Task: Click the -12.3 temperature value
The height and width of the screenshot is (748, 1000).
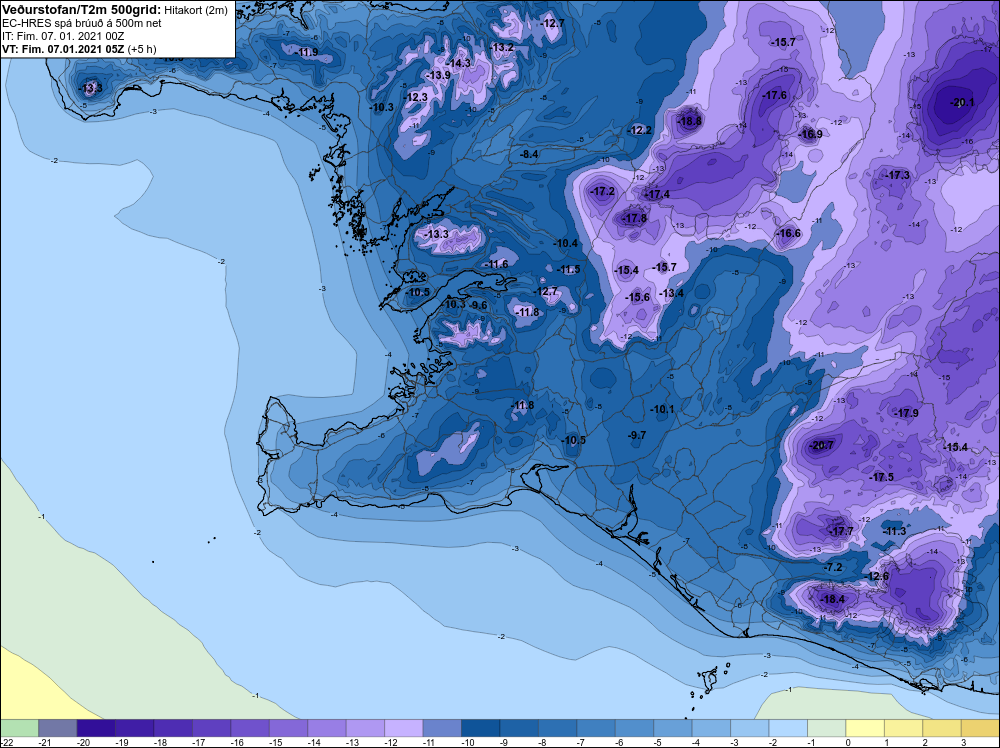Action: pos(416,97)
